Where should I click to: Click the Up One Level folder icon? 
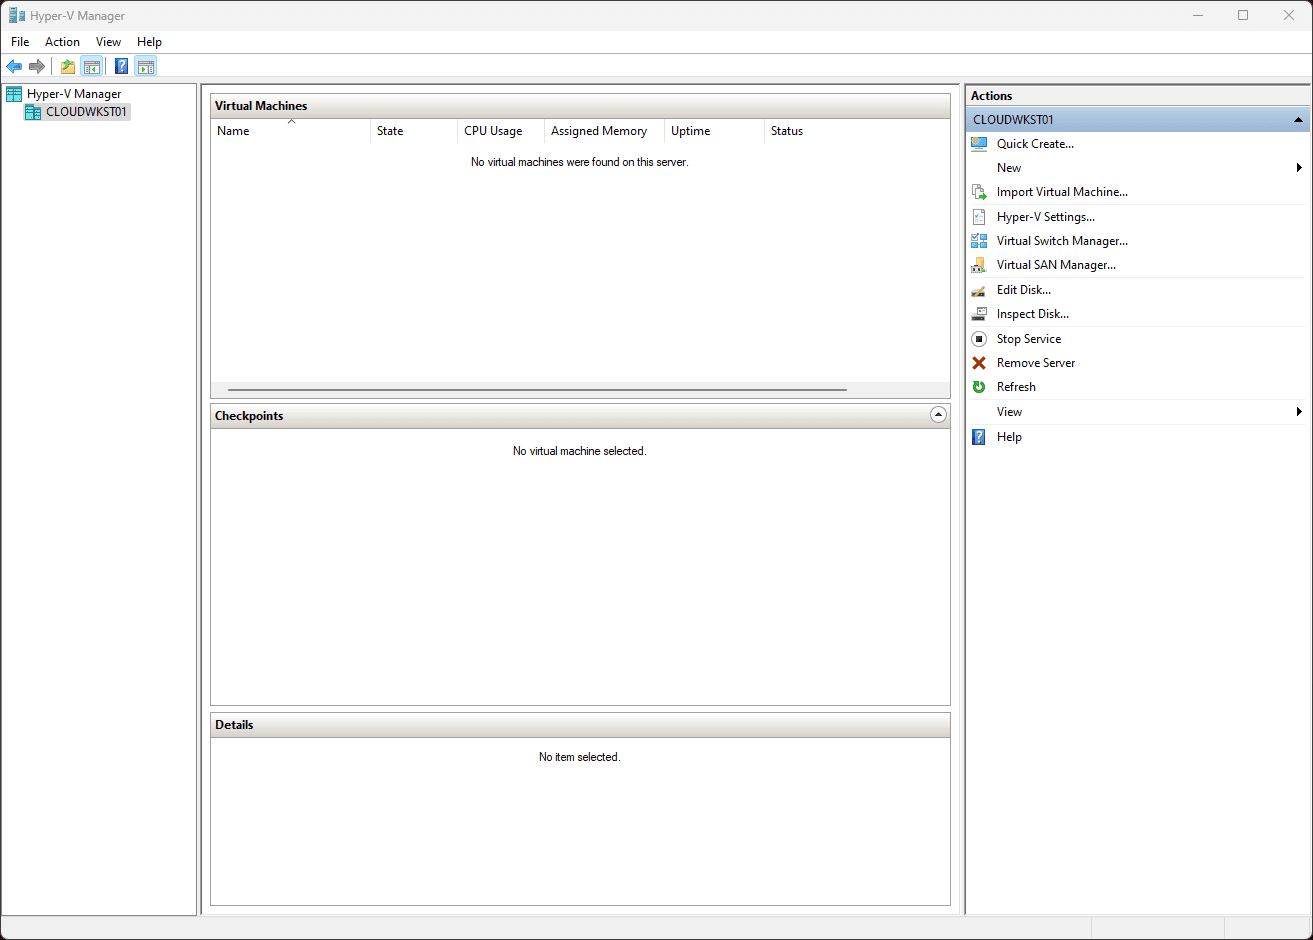click(68, 67)
